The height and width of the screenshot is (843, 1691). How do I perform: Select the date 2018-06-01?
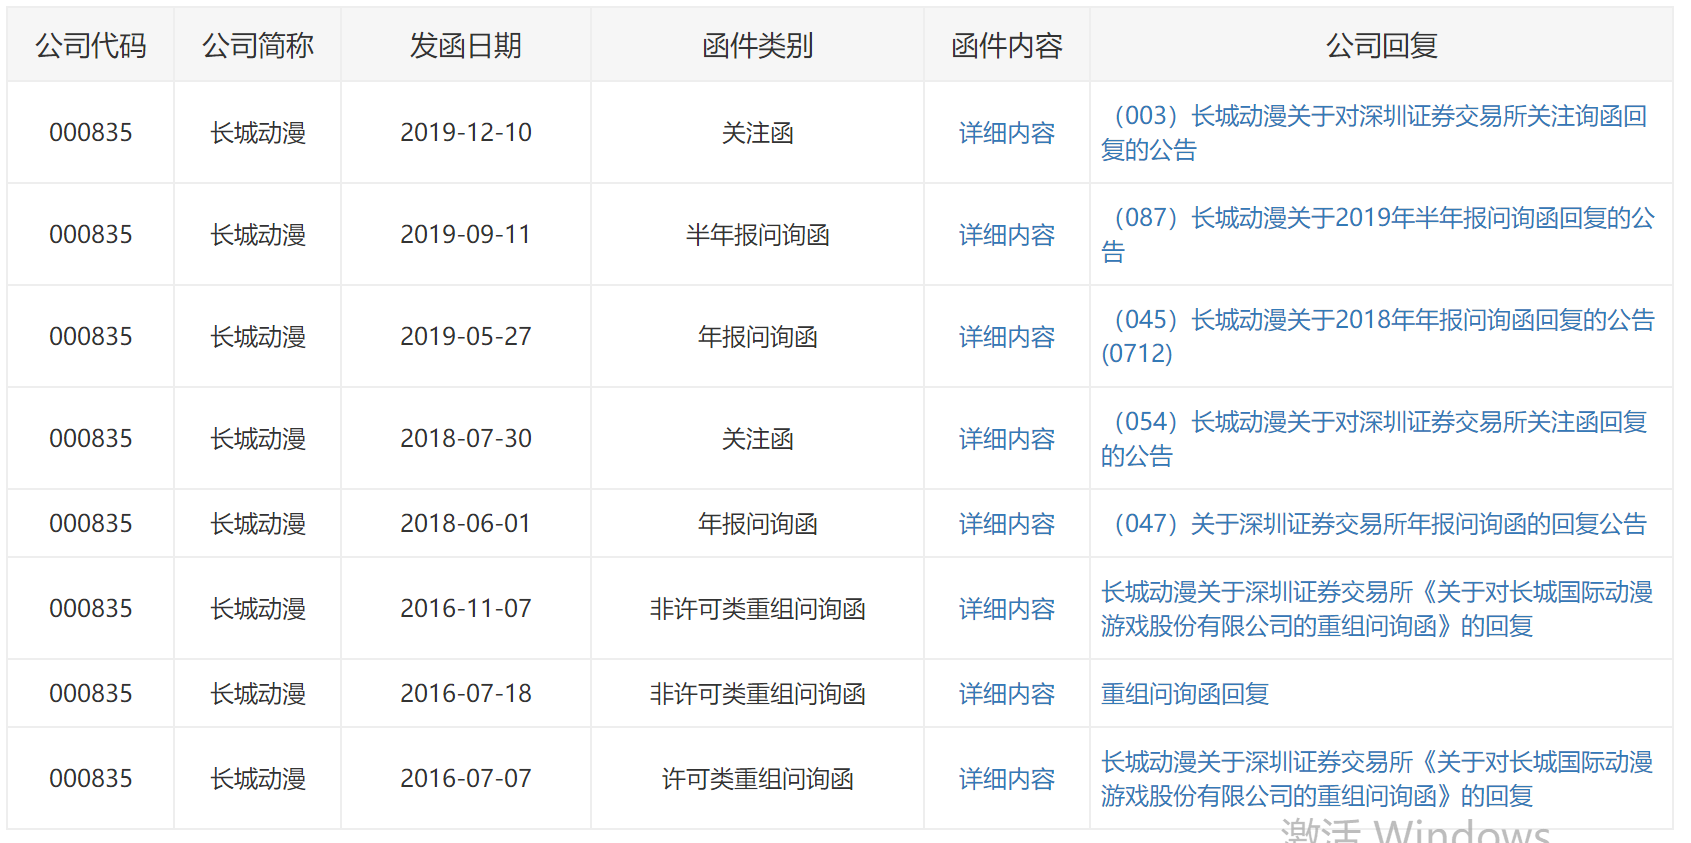pos(466,524)
